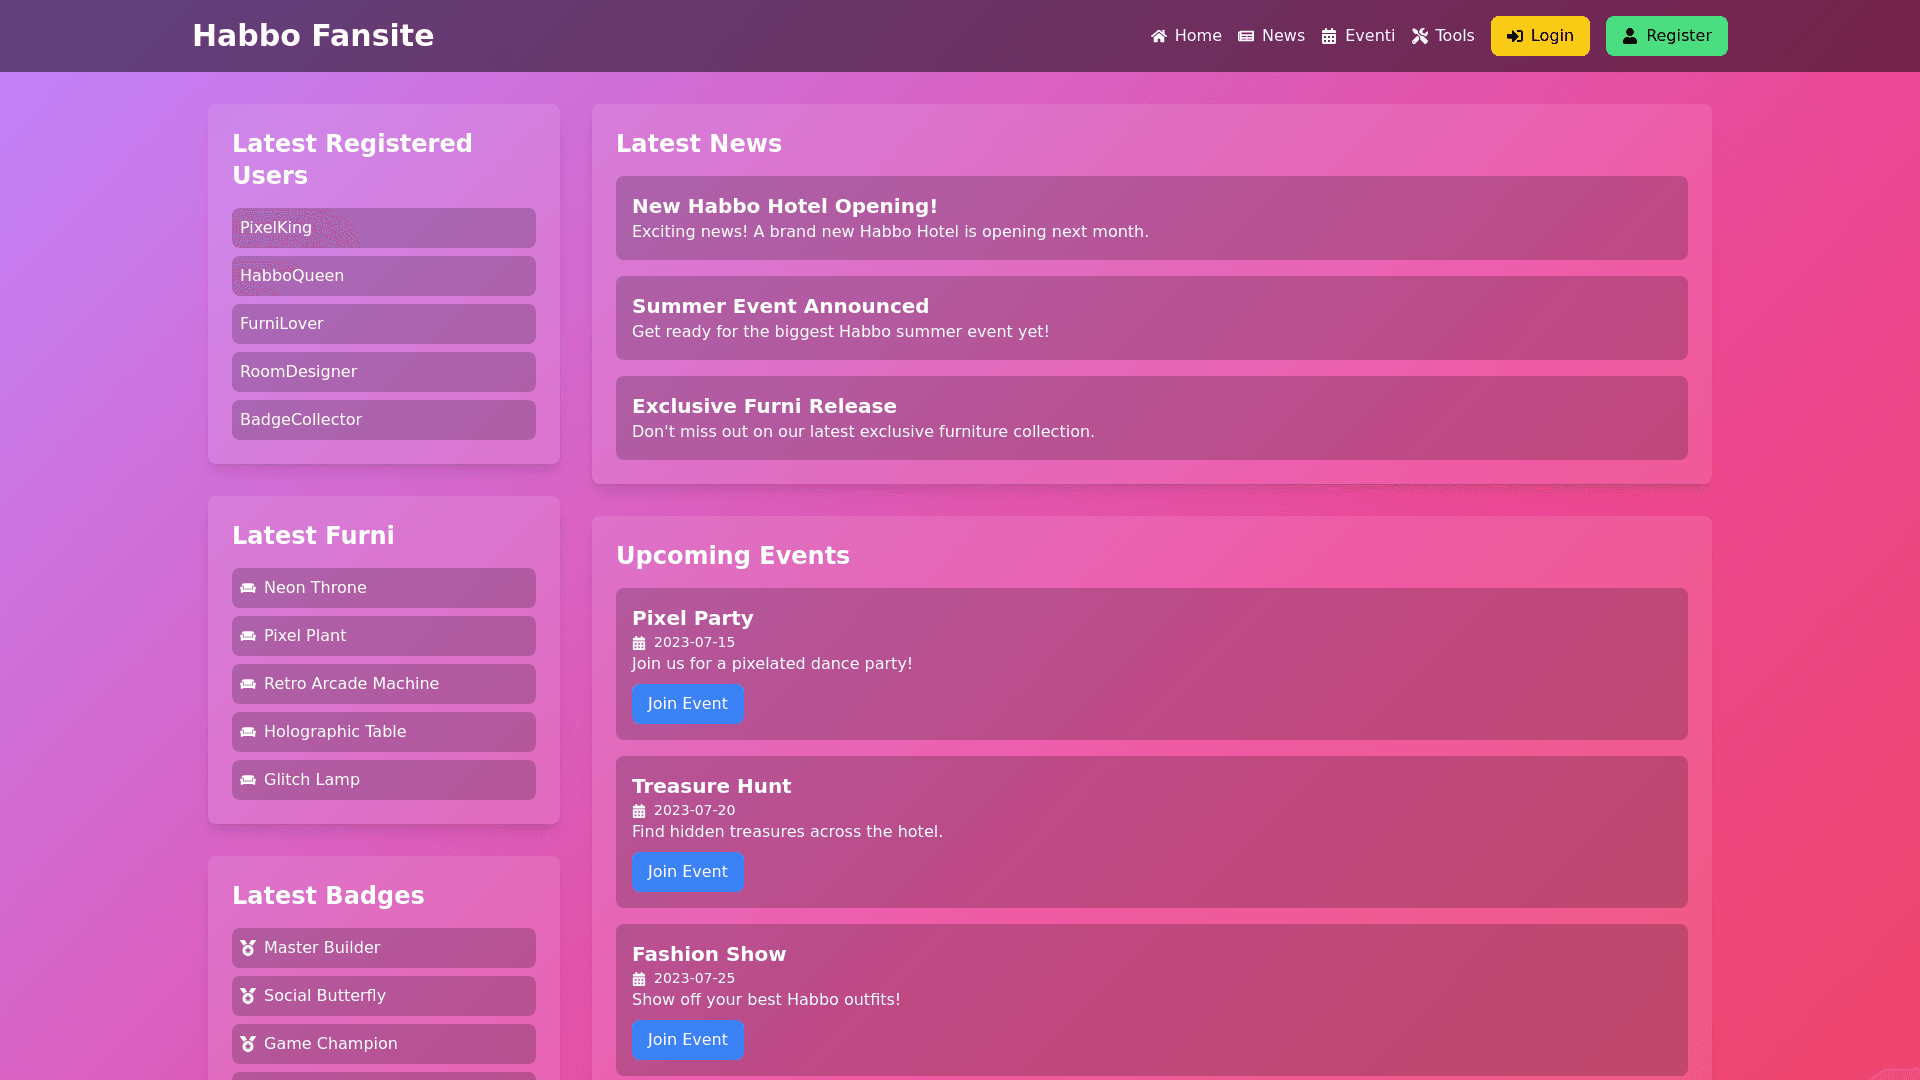Viewport: 1920px width, 1080px height.
Task: Open the Summer Event Announced news item
Action: click(x=1151, y=318)
